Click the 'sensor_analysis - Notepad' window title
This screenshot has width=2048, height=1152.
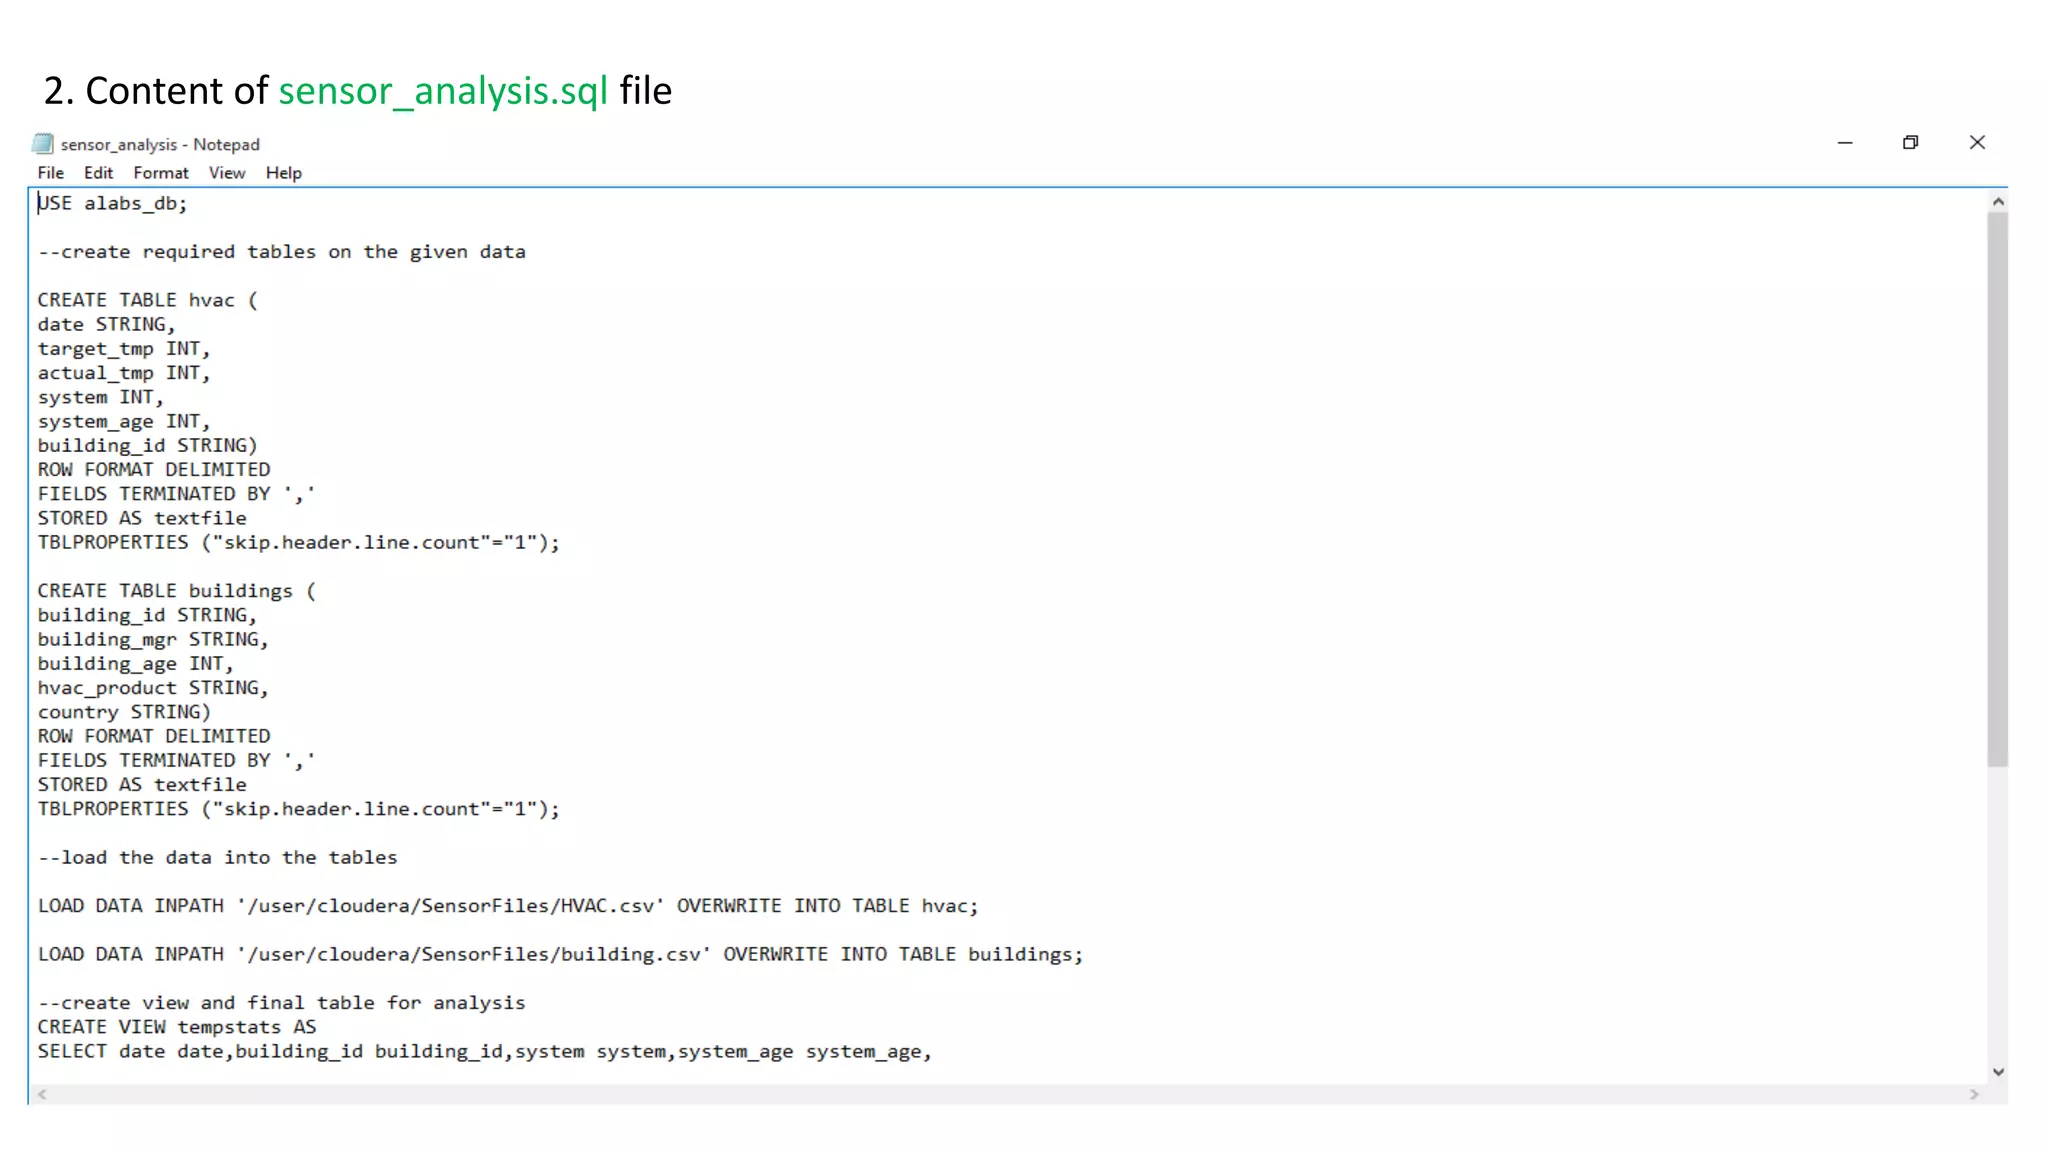(x=160, y=145)
